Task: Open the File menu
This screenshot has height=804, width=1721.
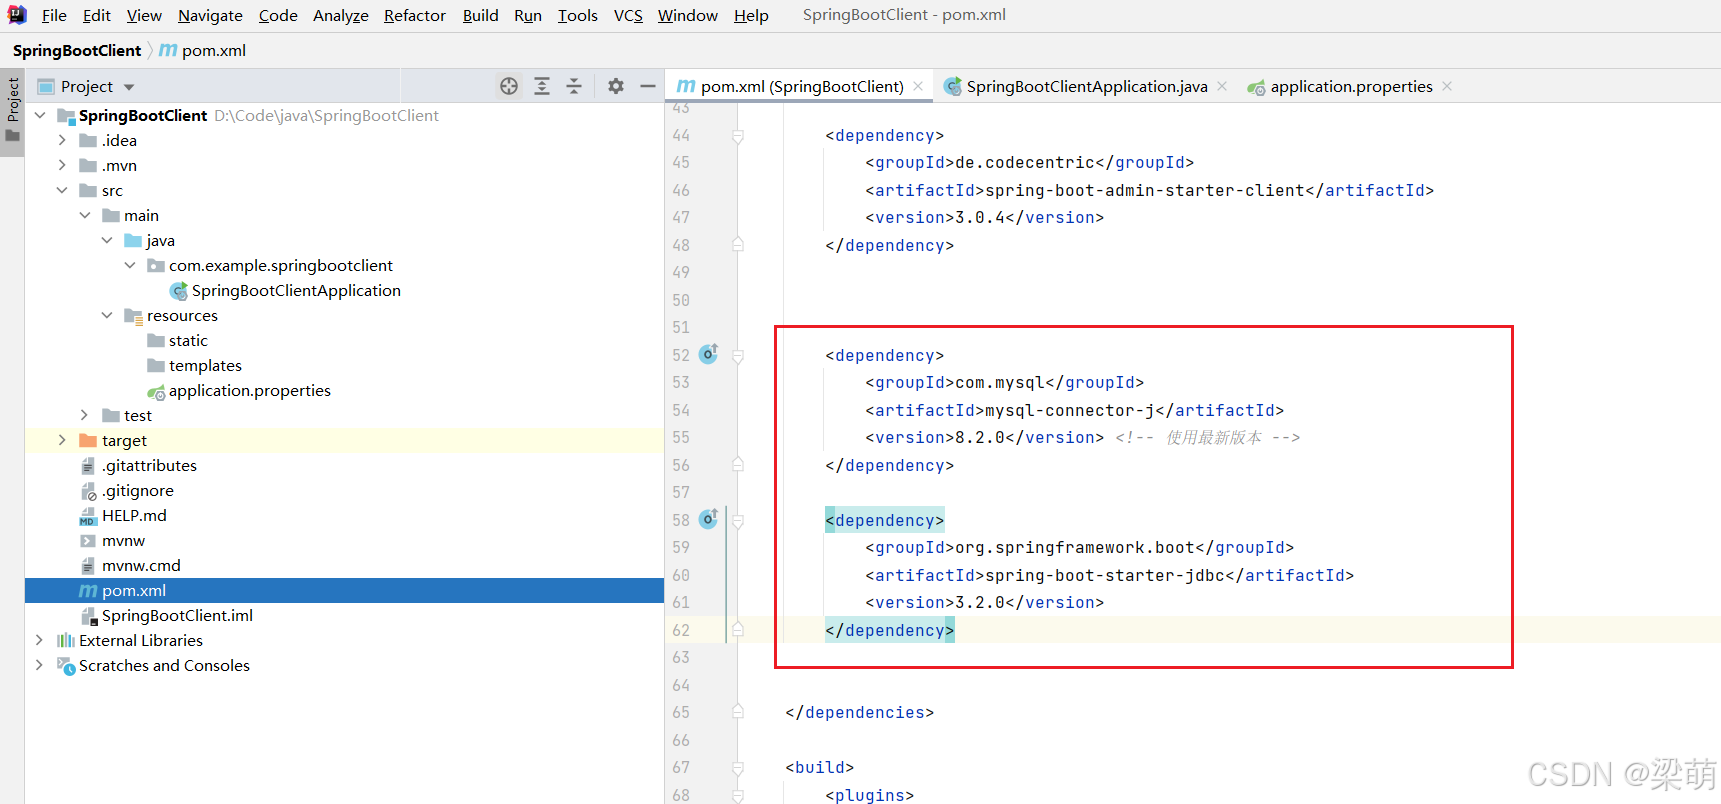Action: click(54, 16)
